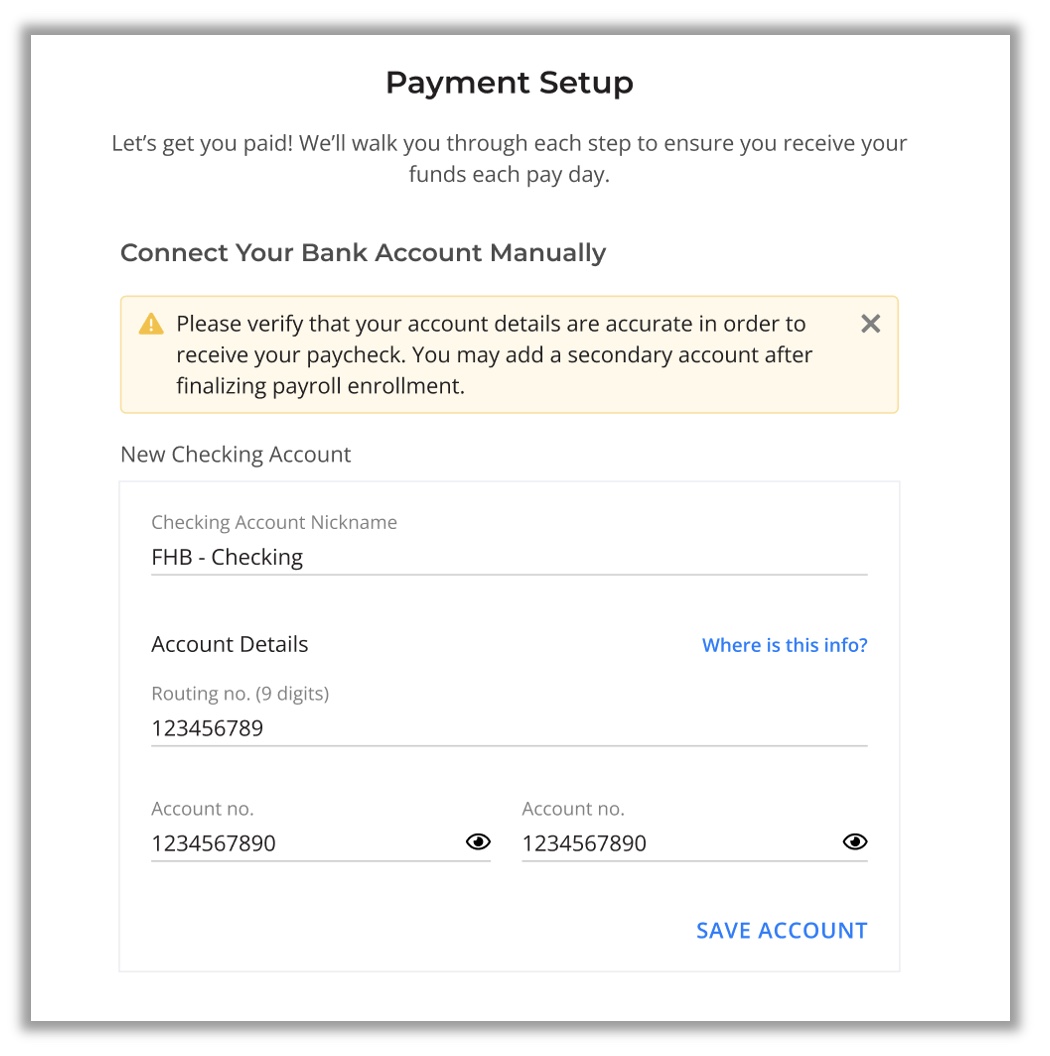Click the yellow warning triangle icon
The image size is (1050, 1056).
point(151,324)
